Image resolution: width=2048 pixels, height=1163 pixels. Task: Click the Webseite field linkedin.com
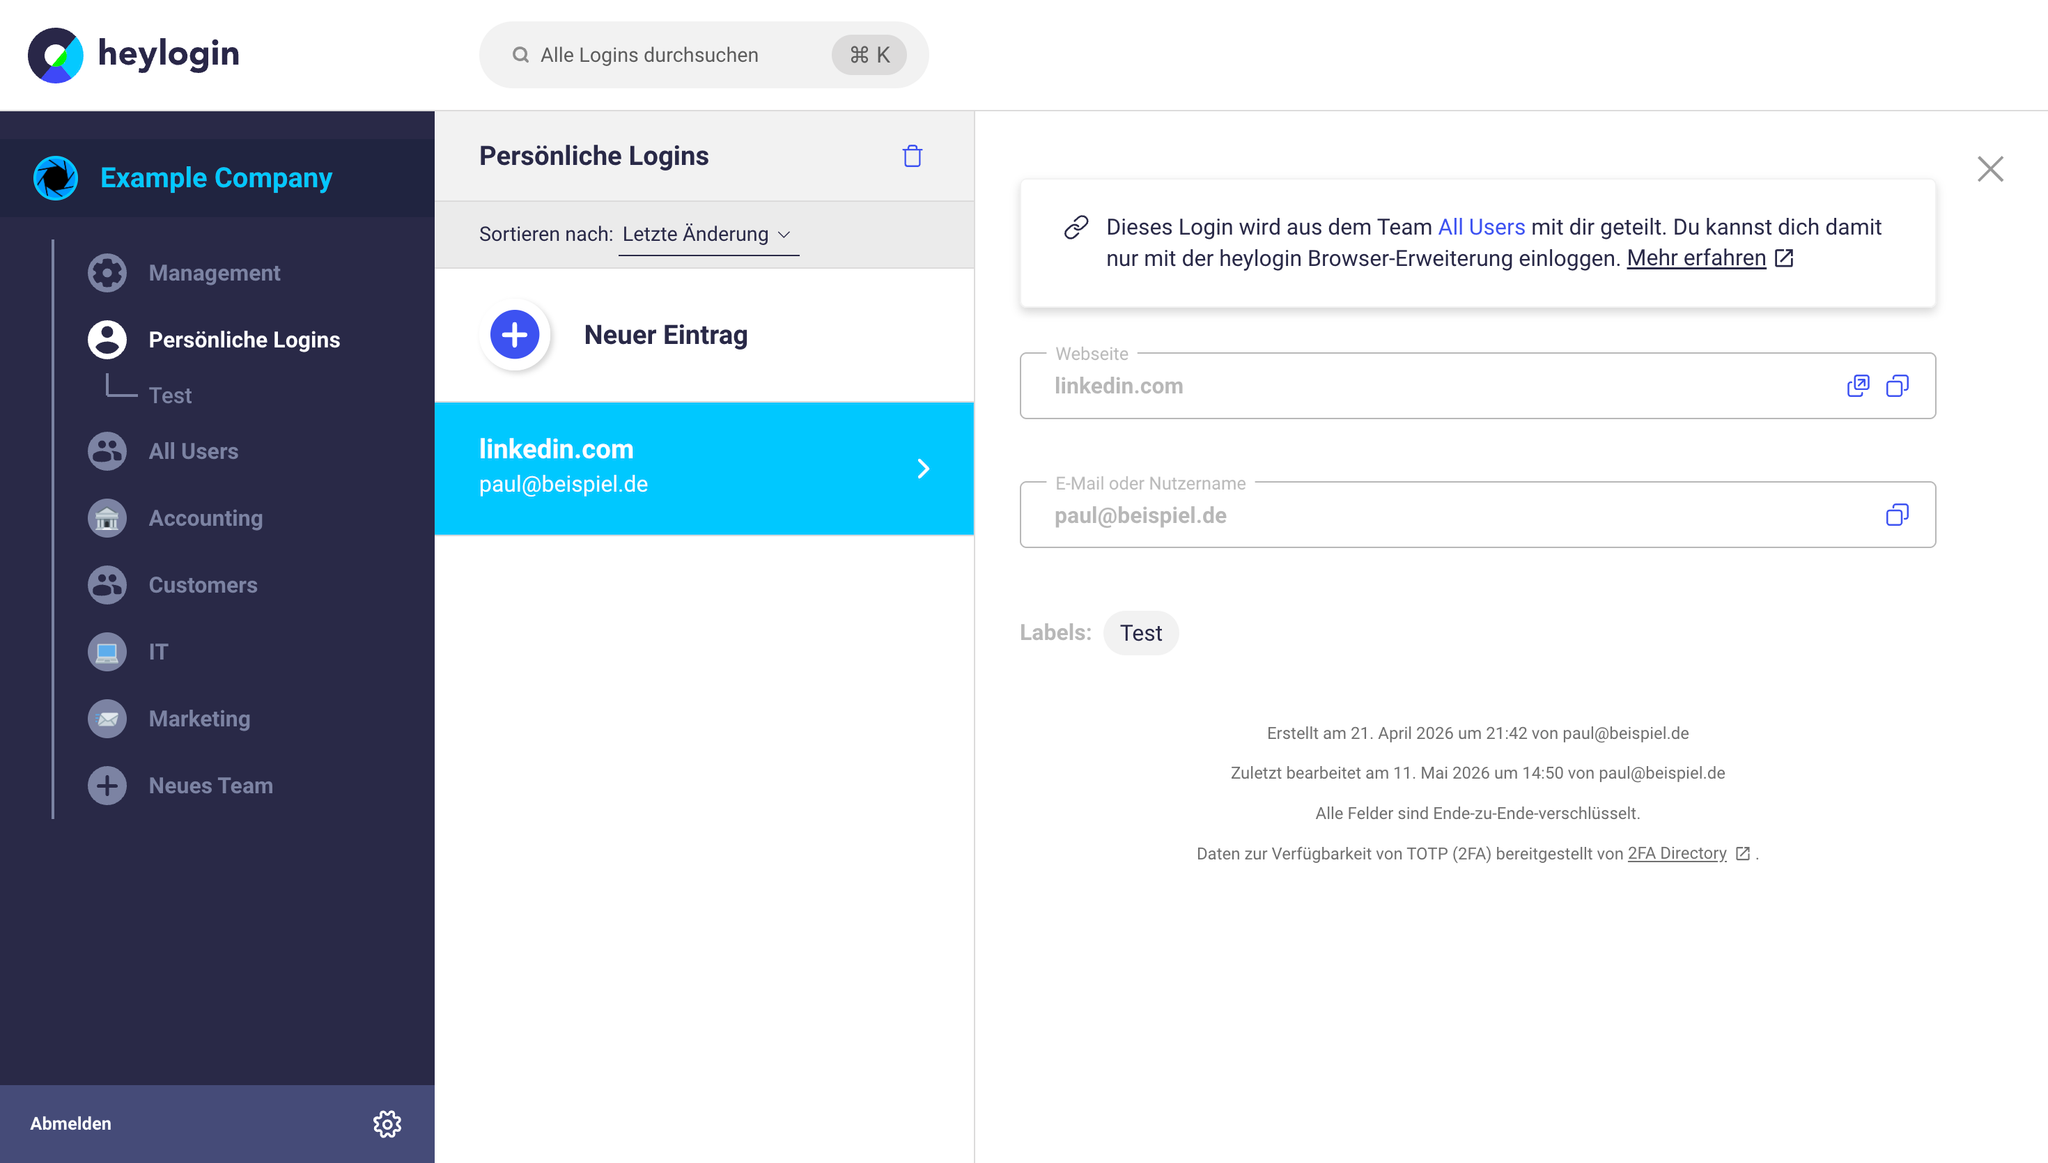[1477, 386]
